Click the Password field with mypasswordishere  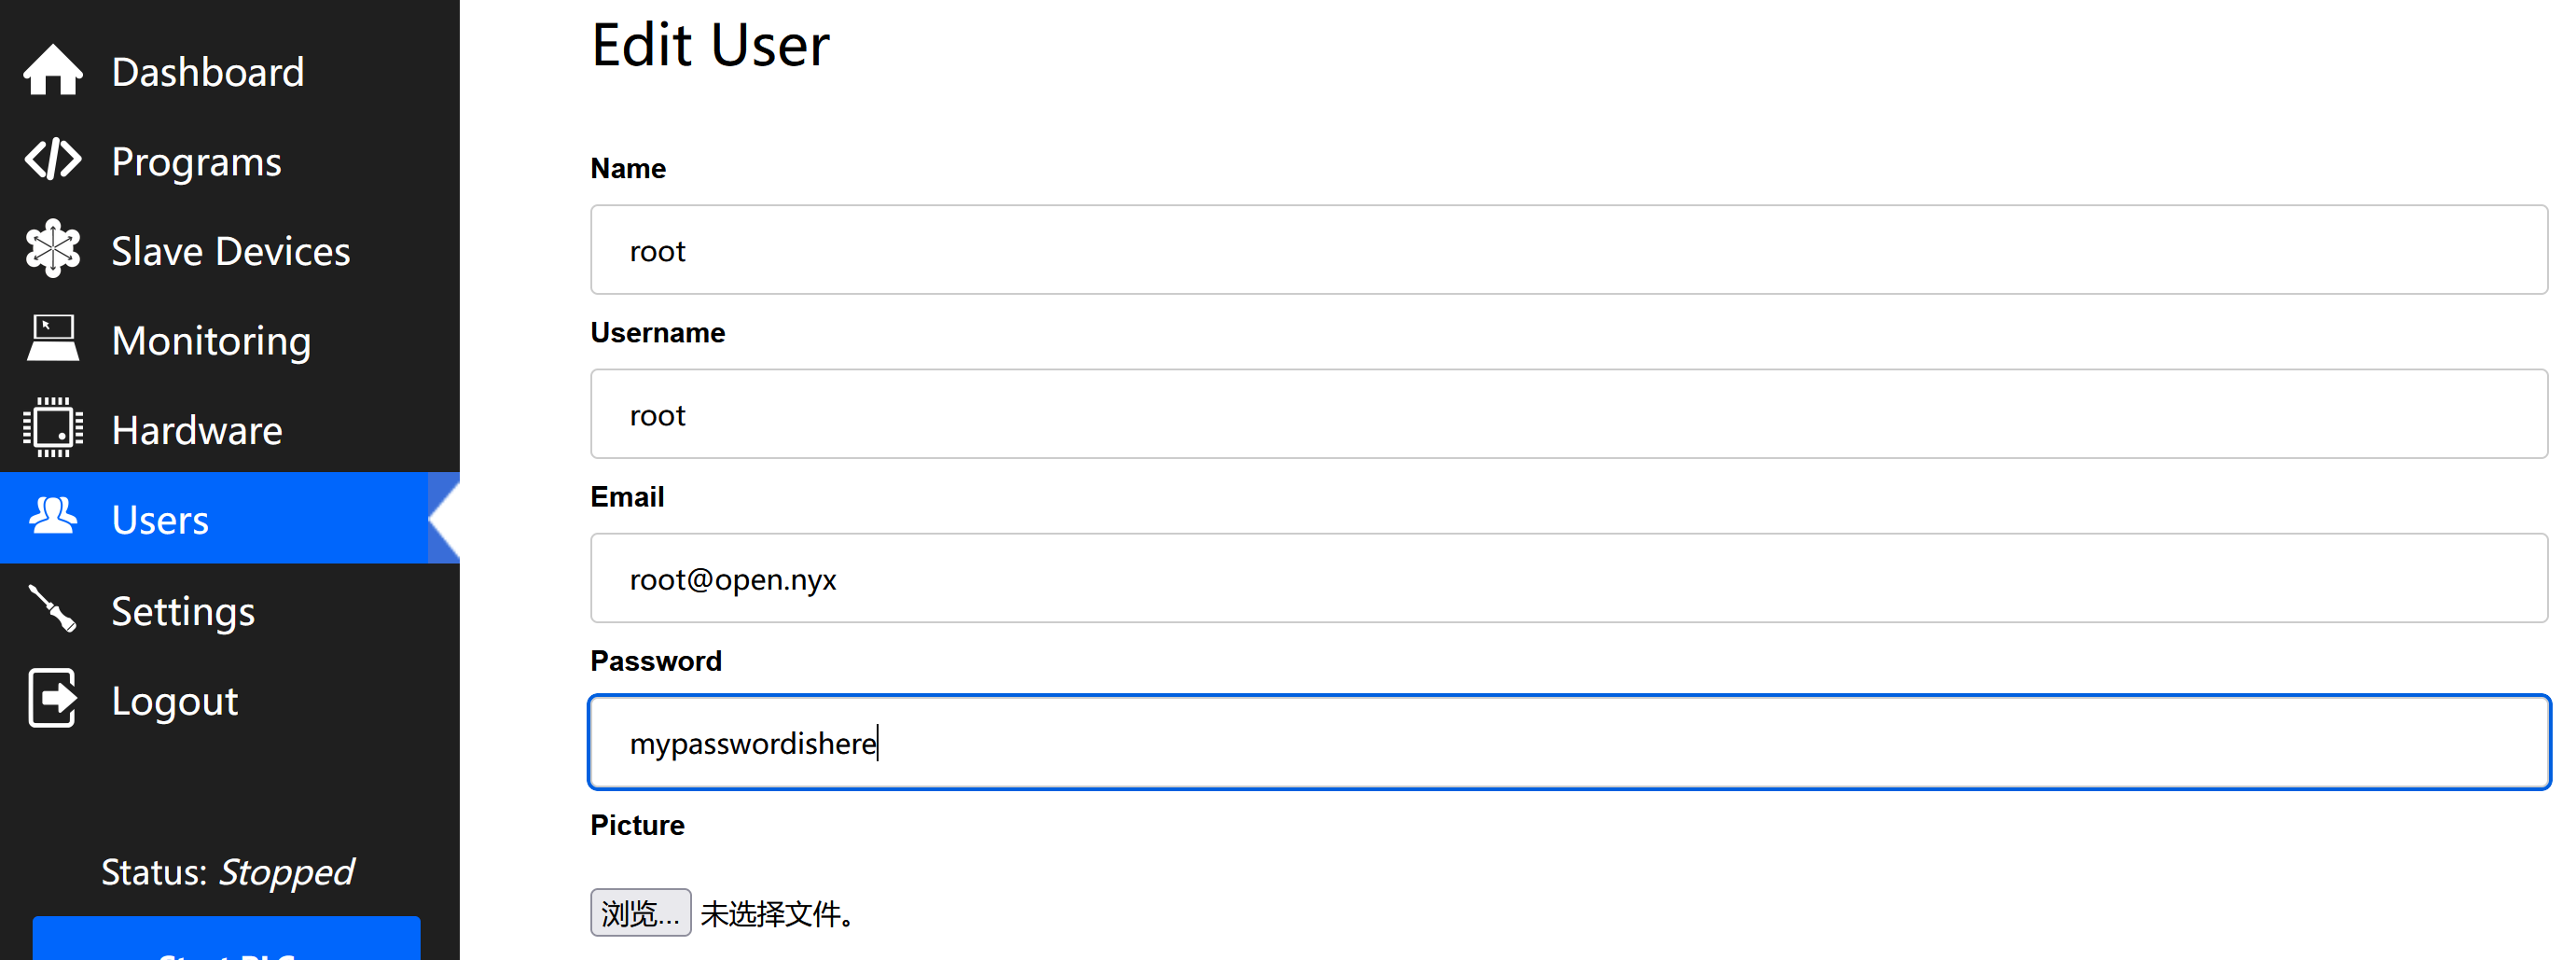[1568, 743]
